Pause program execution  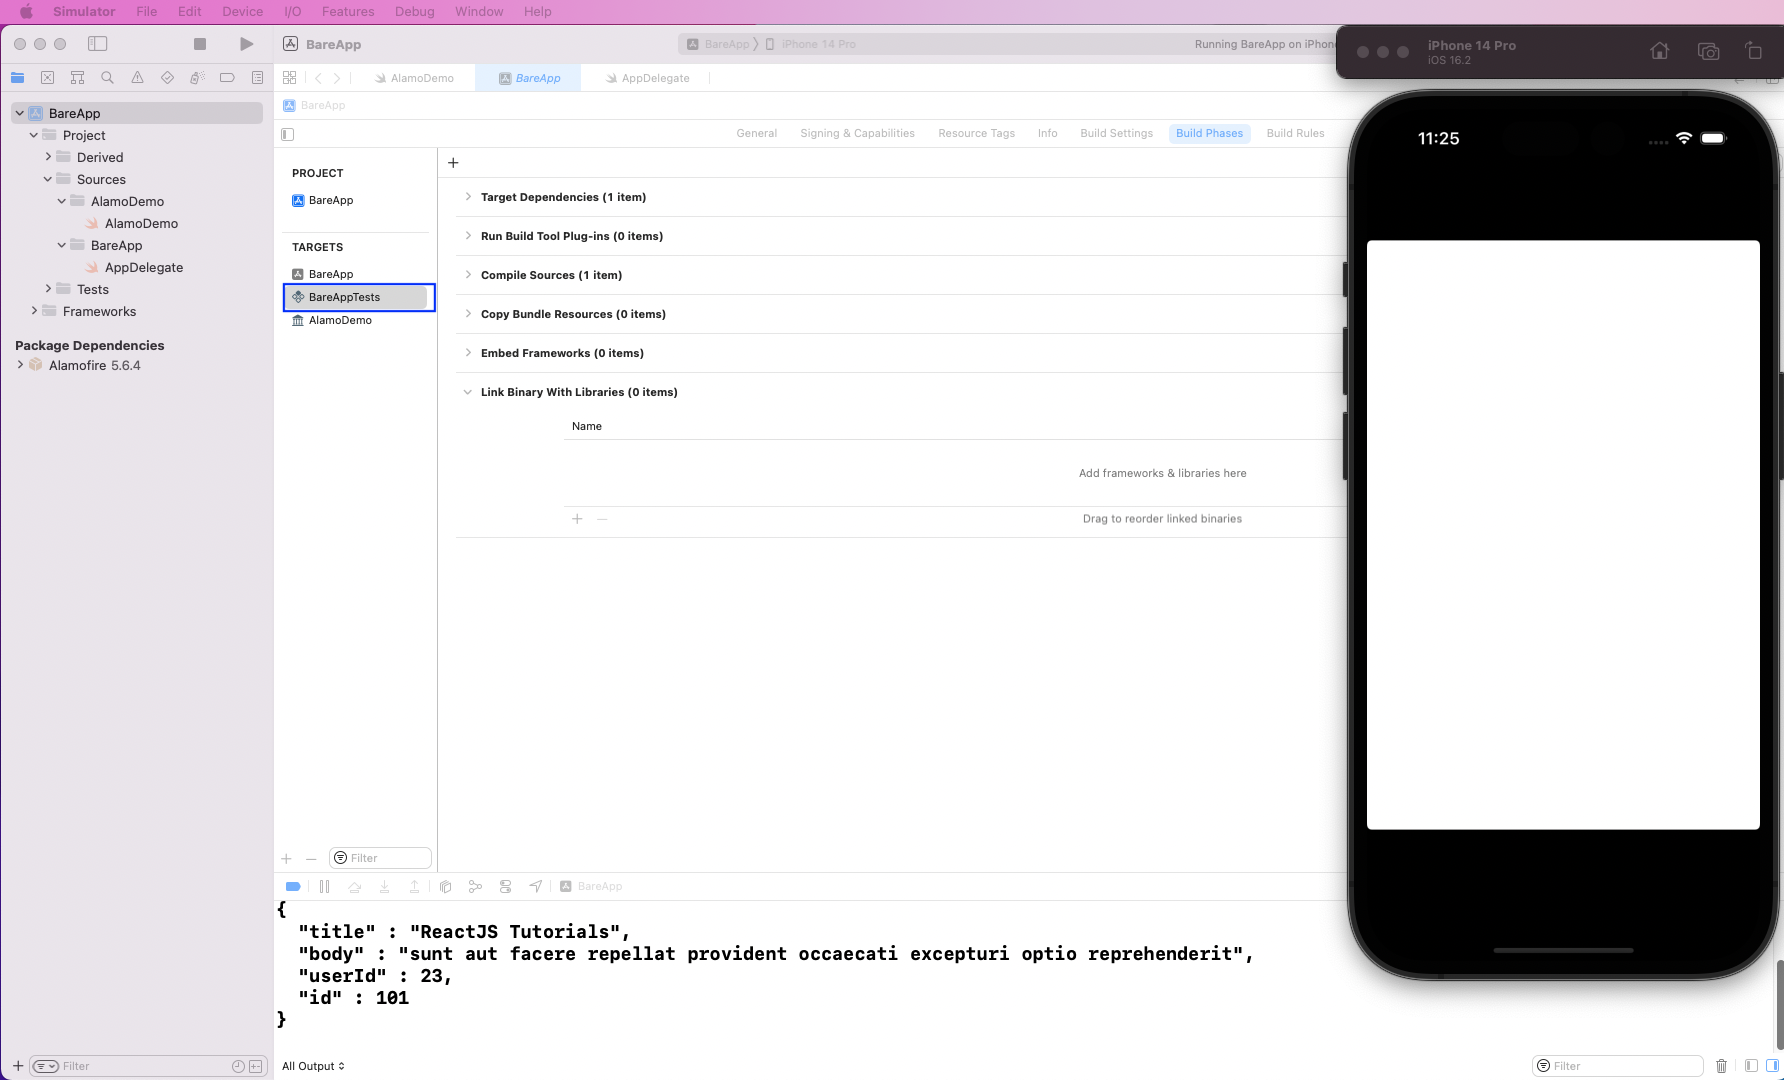[x=324, y=887]
